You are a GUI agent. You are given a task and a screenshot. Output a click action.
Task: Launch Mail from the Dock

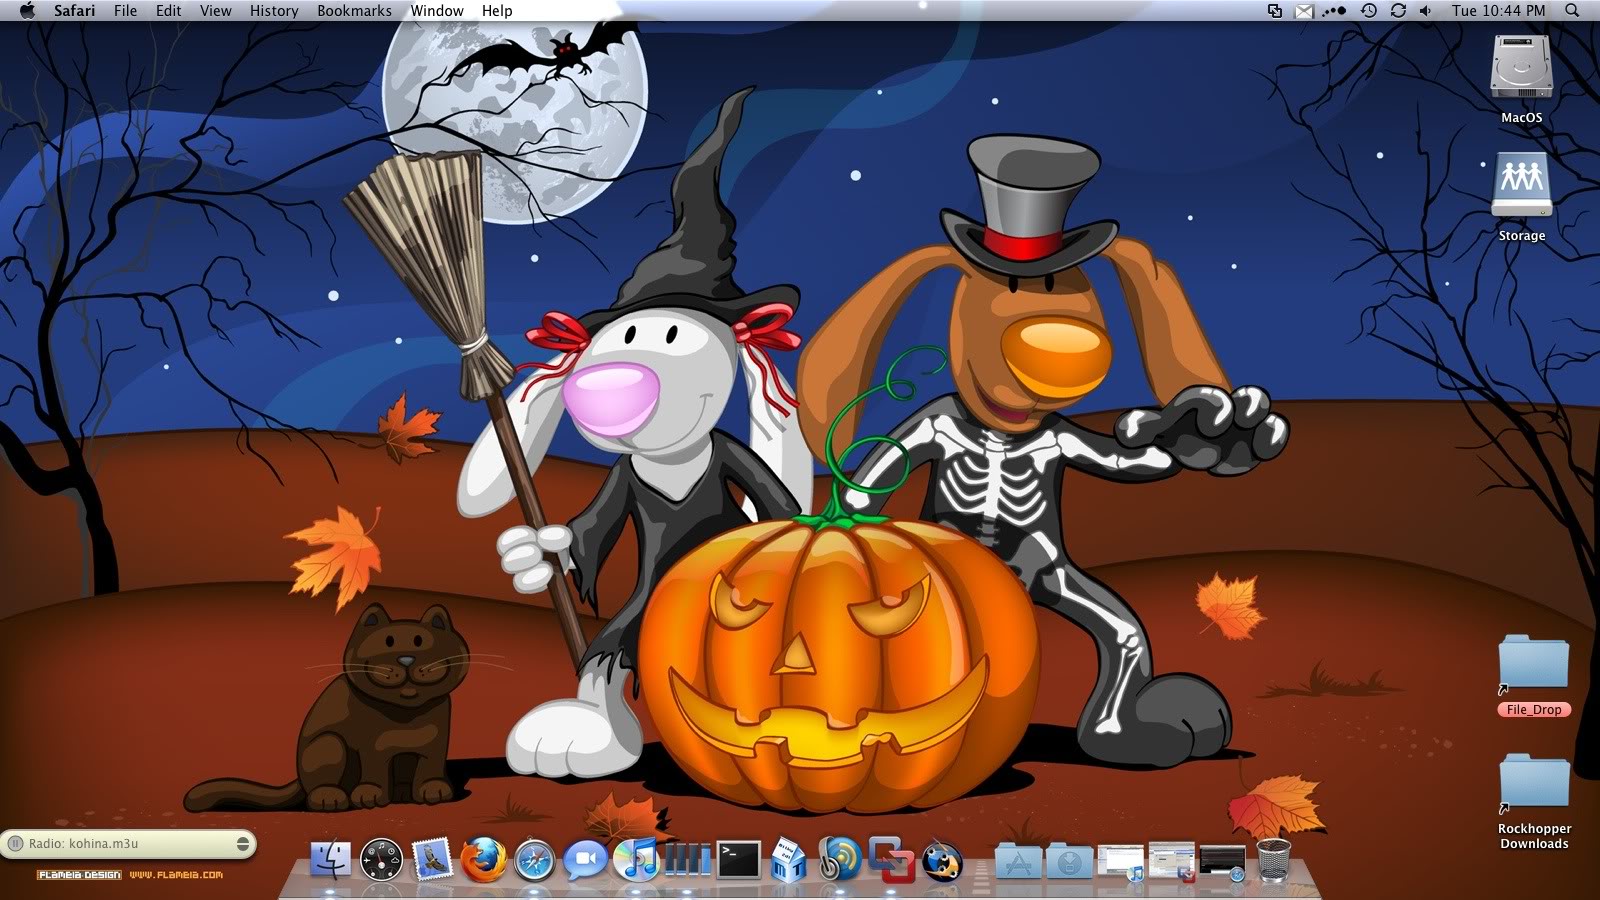[x=432, y=859]
